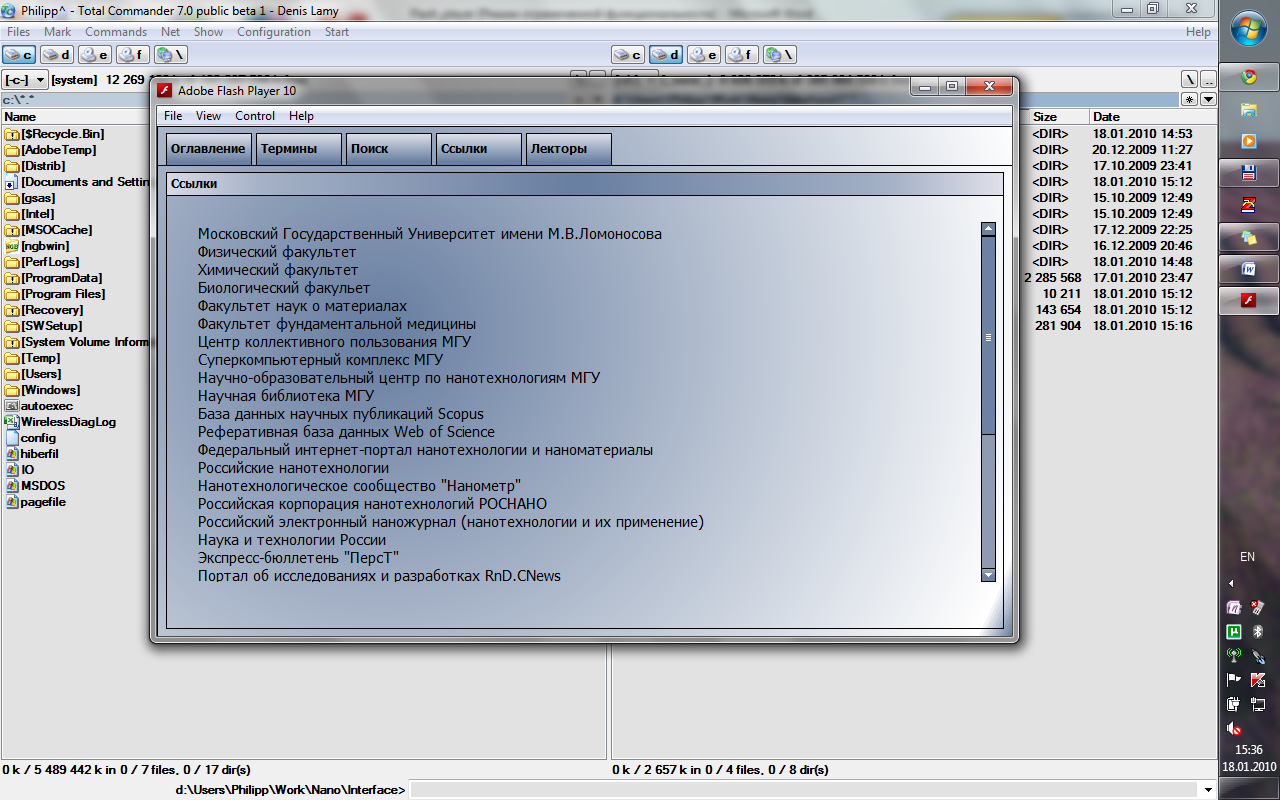The image size is (1280, 800).
Task: Select the autoexec file
Action: [x=38, y=406]
